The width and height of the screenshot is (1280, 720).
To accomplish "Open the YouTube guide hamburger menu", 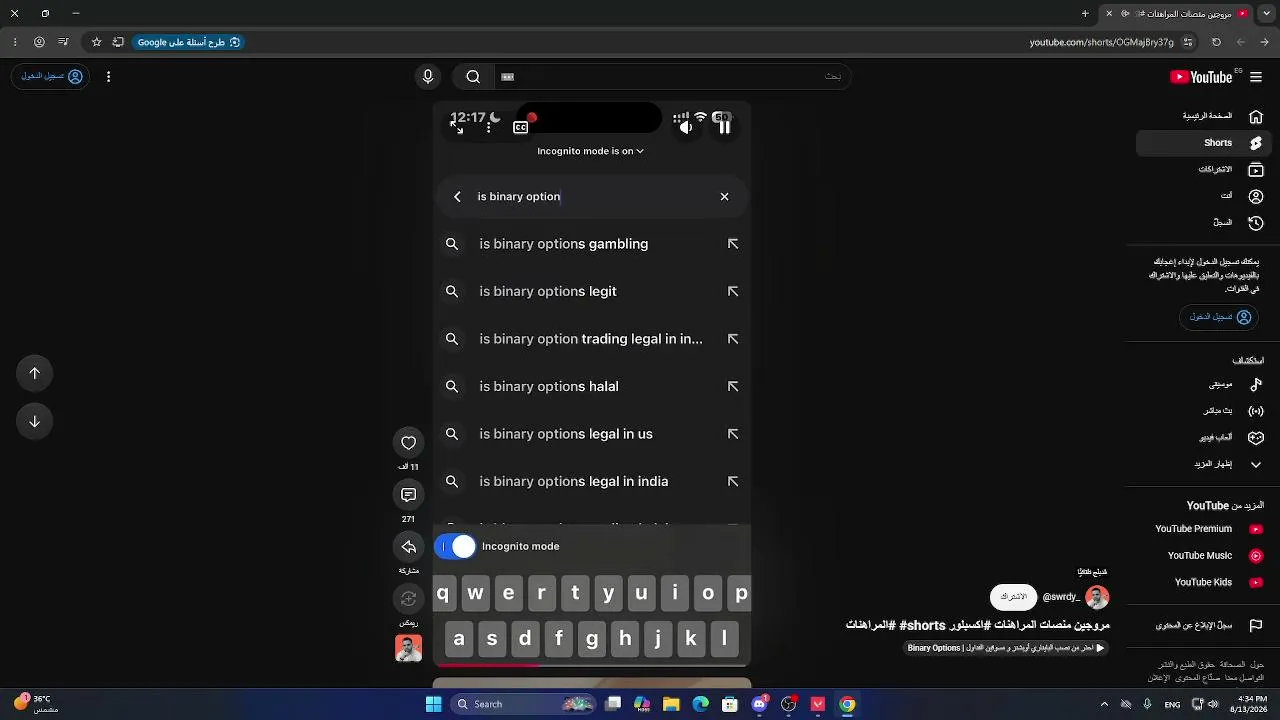I will tap(1256, 77).
